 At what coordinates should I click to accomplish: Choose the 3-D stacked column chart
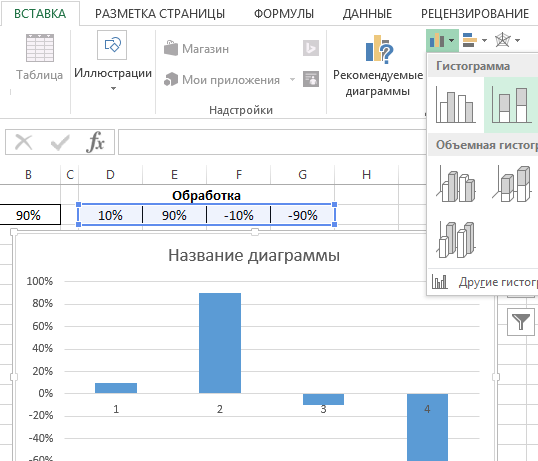[512, 184]
